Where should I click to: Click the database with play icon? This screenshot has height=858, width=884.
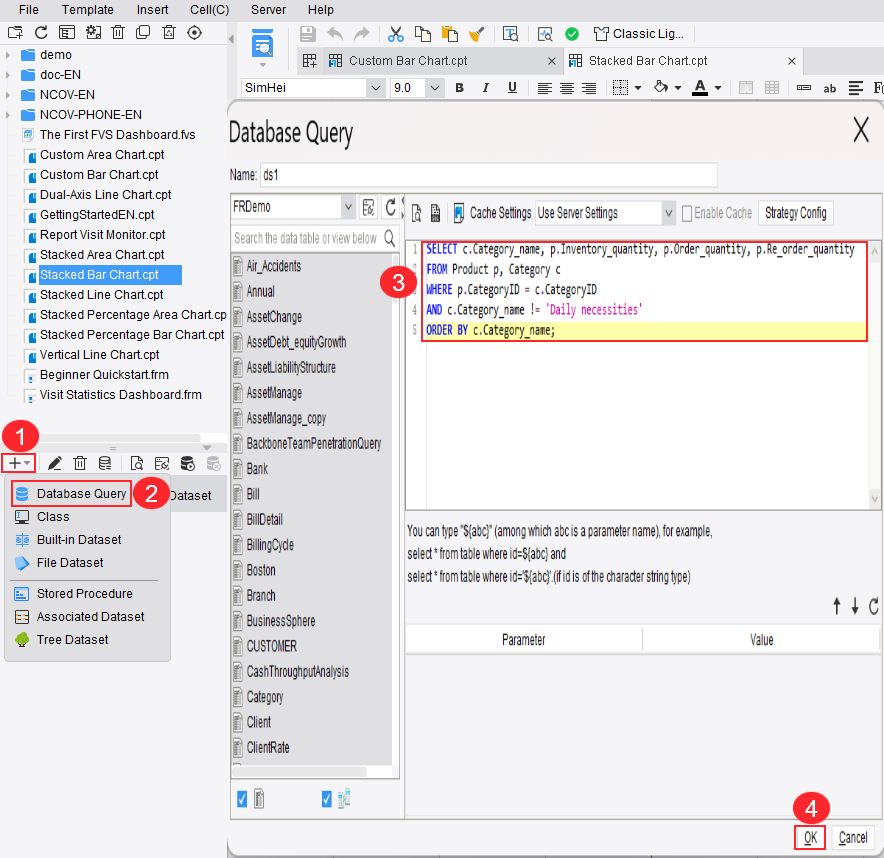[x=187, y=463]
